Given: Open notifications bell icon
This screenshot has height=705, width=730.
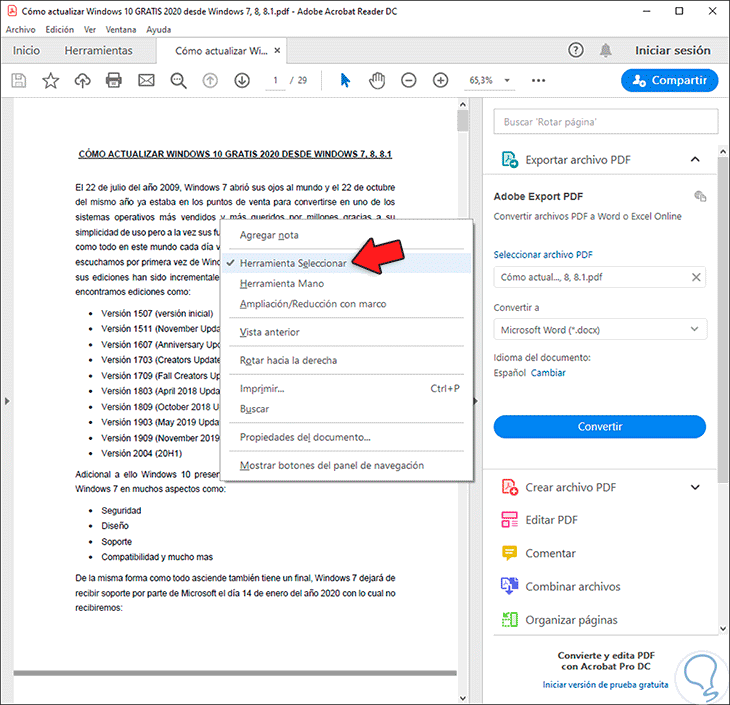Looking at the screenshot, I should pyautogui.click(x=605, y=50).
